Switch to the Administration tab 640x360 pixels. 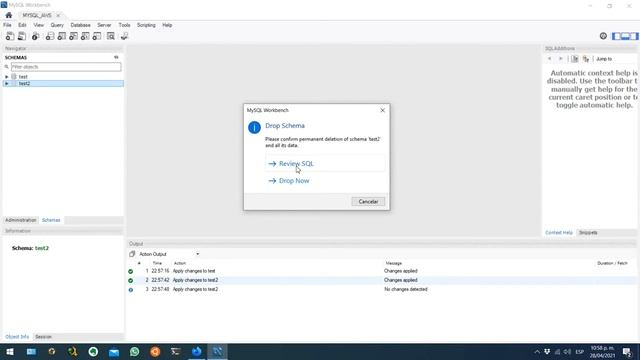pyautogui.click(x=20, y=220)
